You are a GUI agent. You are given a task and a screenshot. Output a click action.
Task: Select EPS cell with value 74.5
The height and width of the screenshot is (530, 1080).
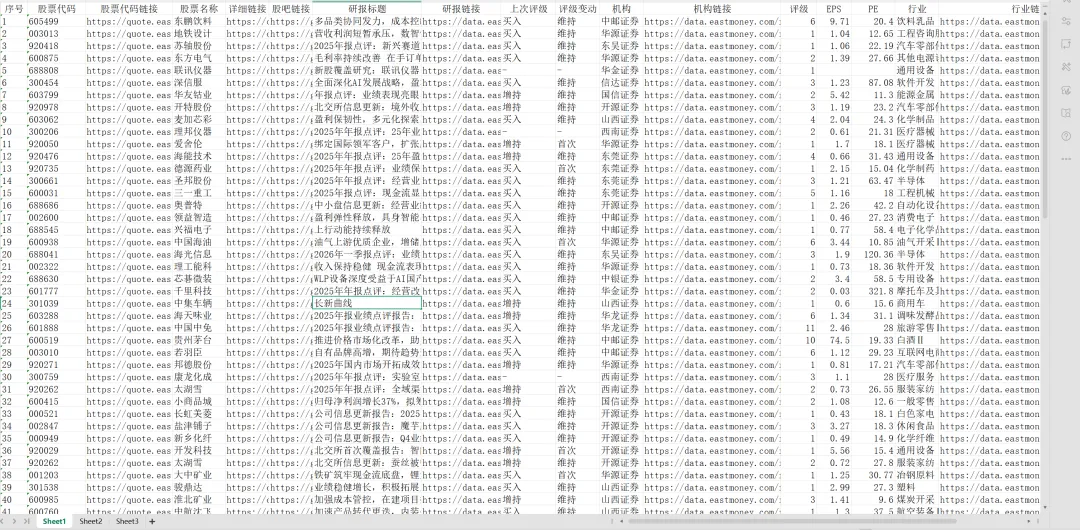click(x=833, y=340)
